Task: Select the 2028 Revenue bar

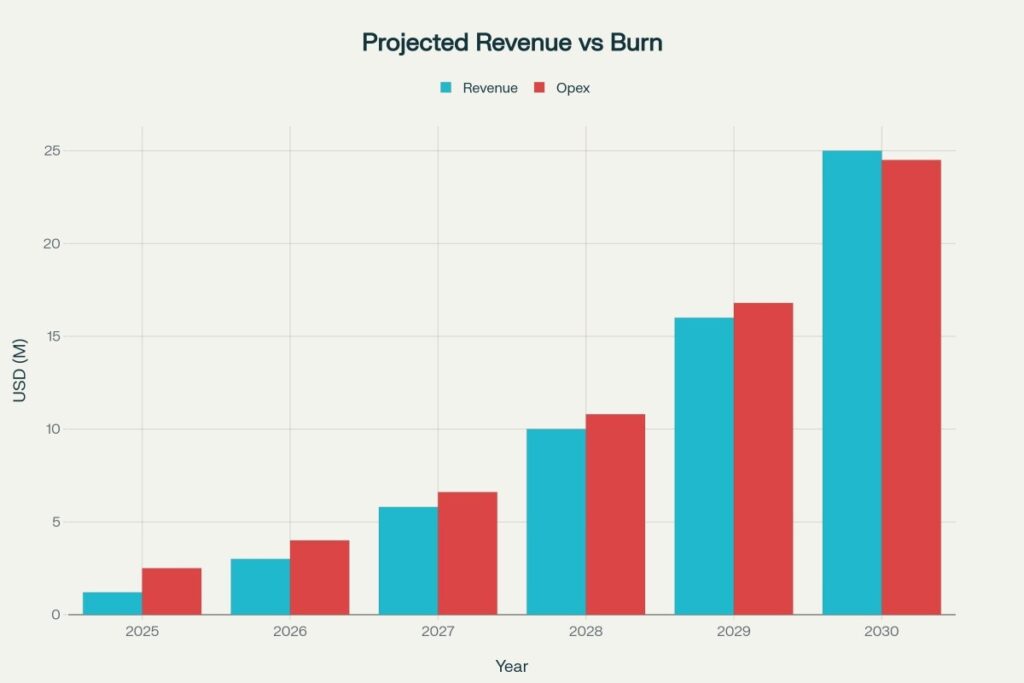Action: coord(557,520)
